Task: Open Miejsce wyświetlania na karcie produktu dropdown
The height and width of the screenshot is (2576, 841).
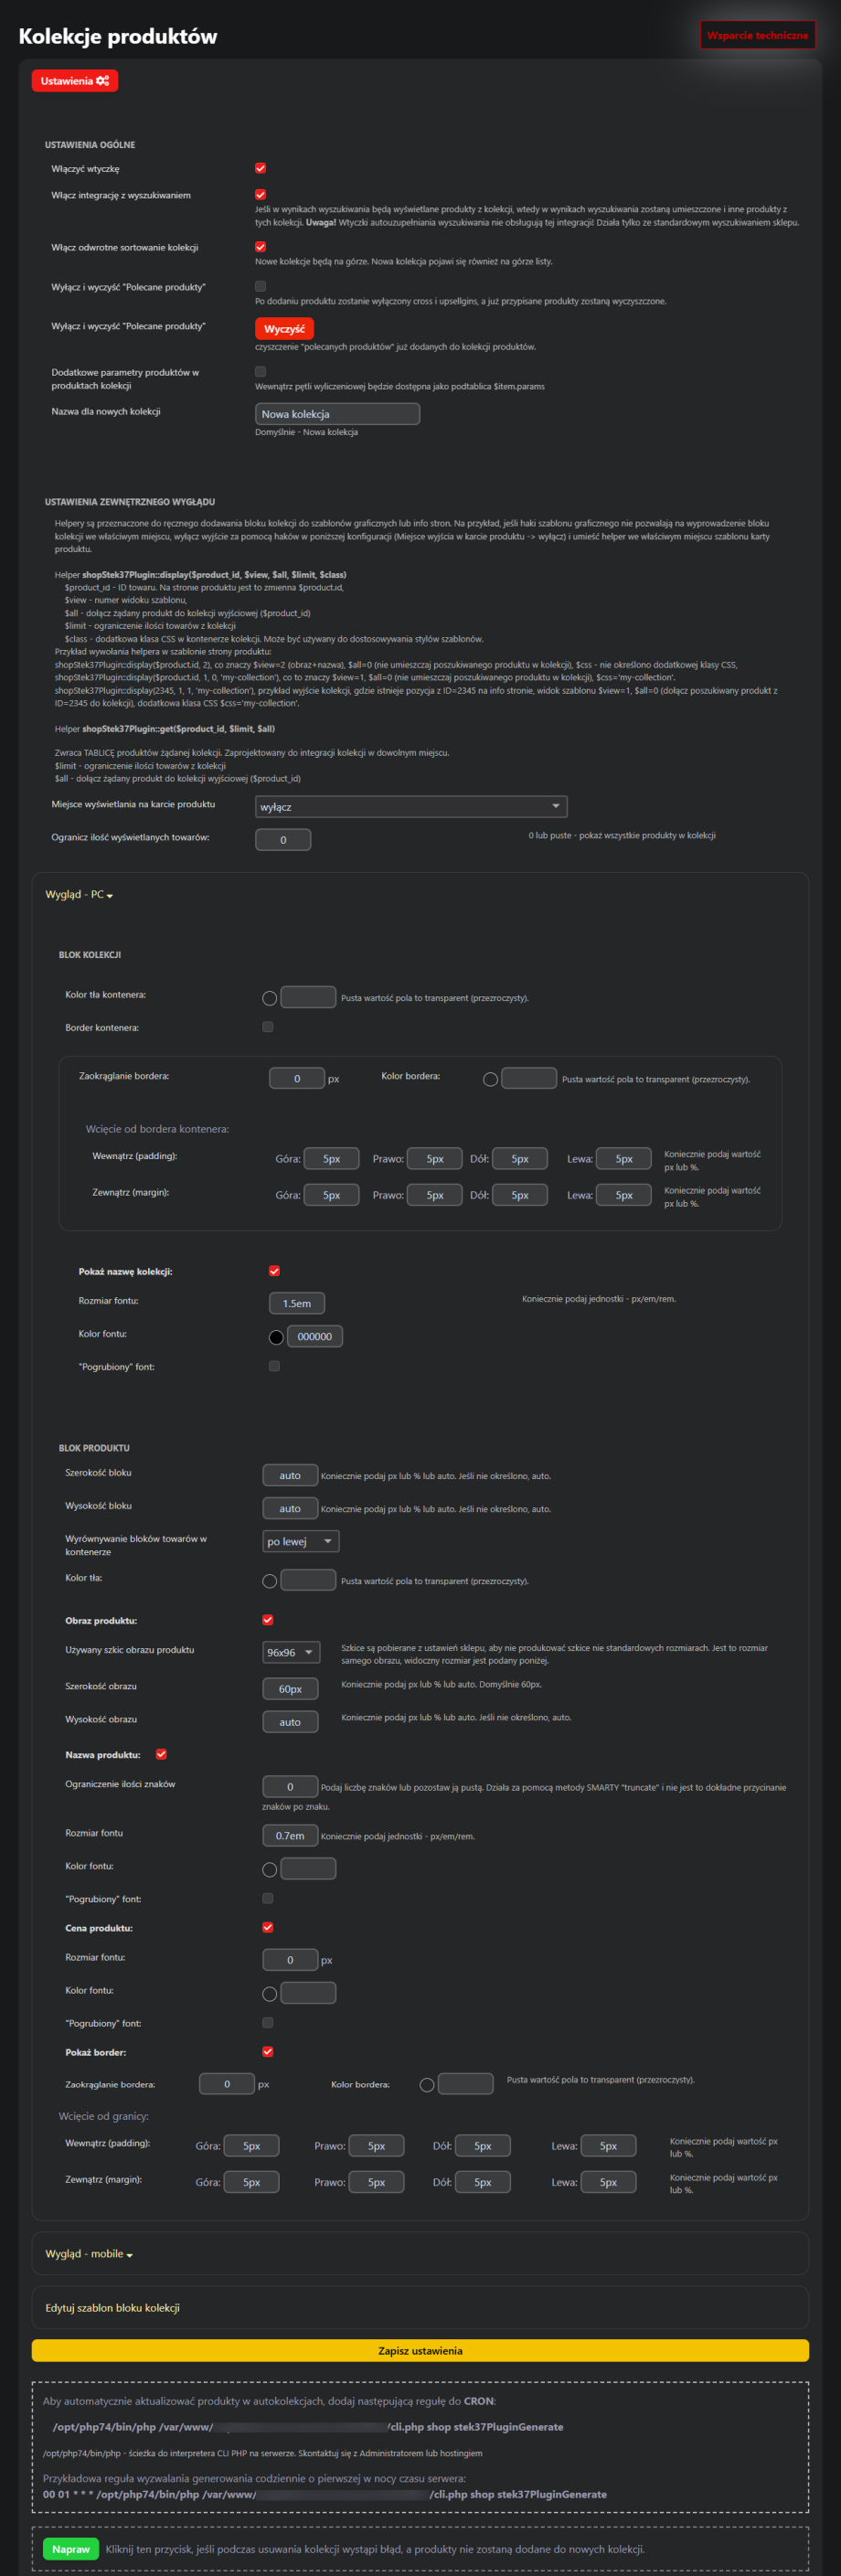Action: 411,807
